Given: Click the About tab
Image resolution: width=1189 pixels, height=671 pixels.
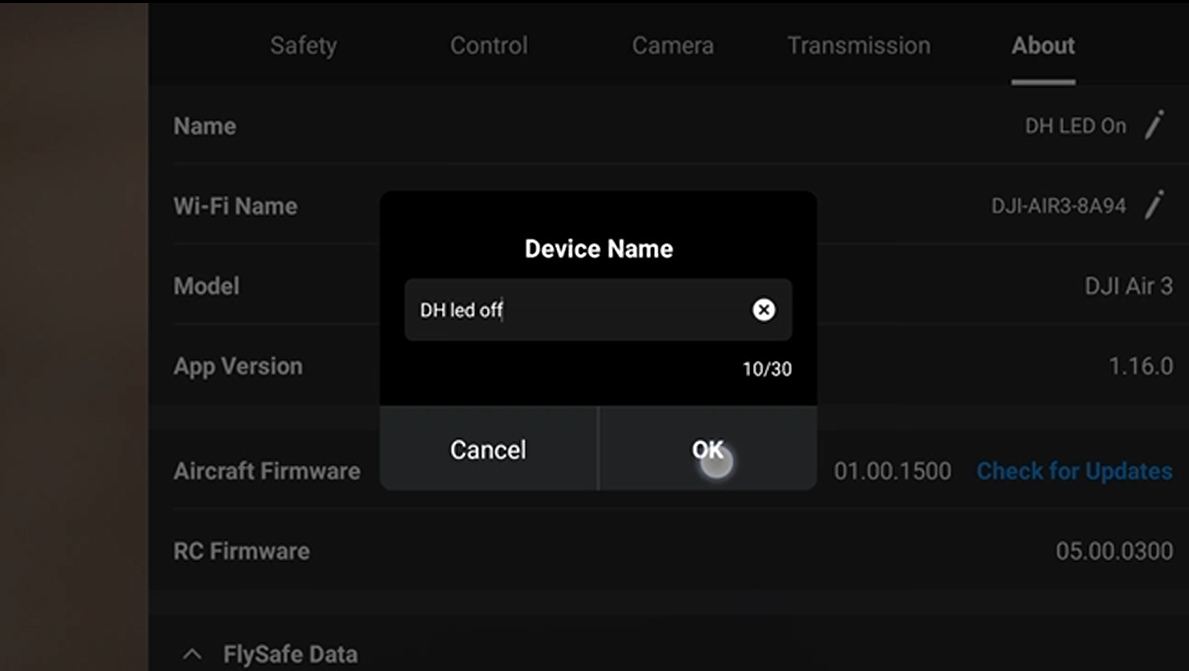Looking at the screenshot, I should tap(1043, 46).
